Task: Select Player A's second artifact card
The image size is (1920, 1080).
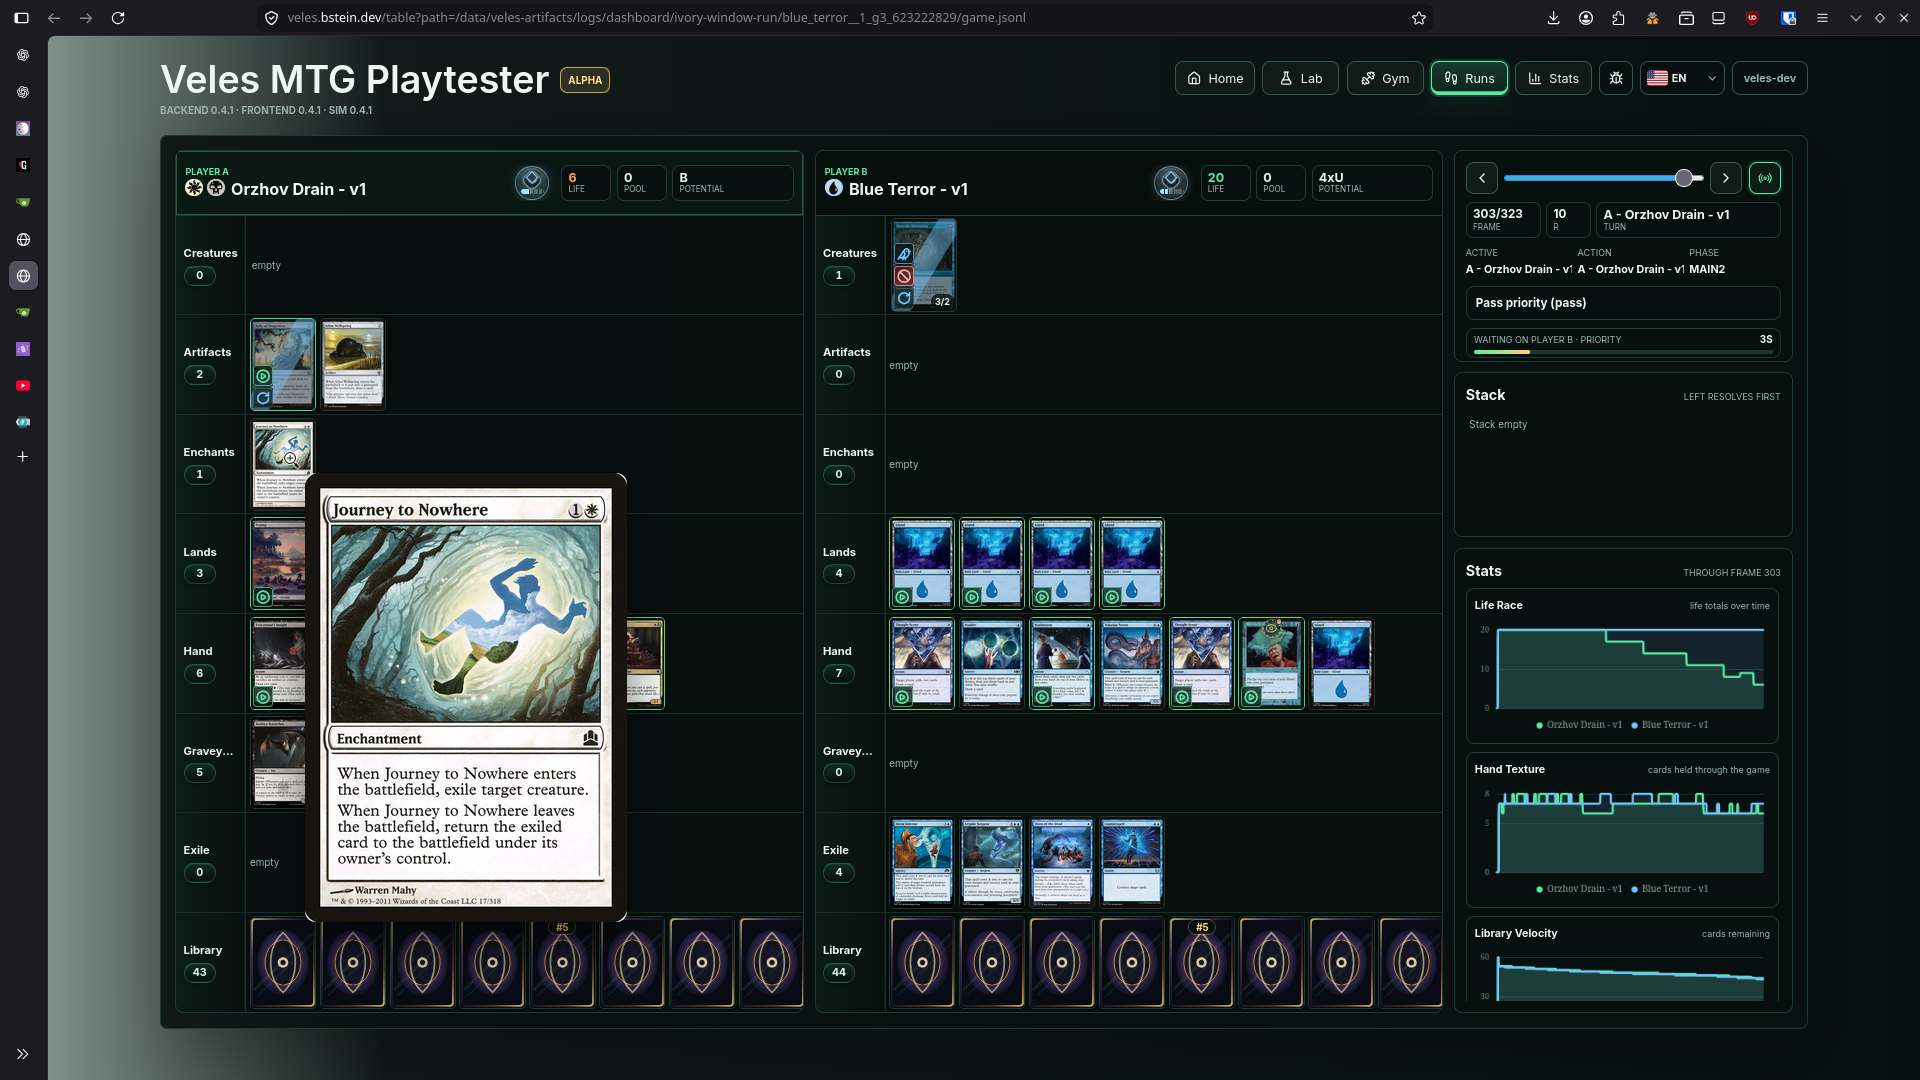Action: point(353,364)
